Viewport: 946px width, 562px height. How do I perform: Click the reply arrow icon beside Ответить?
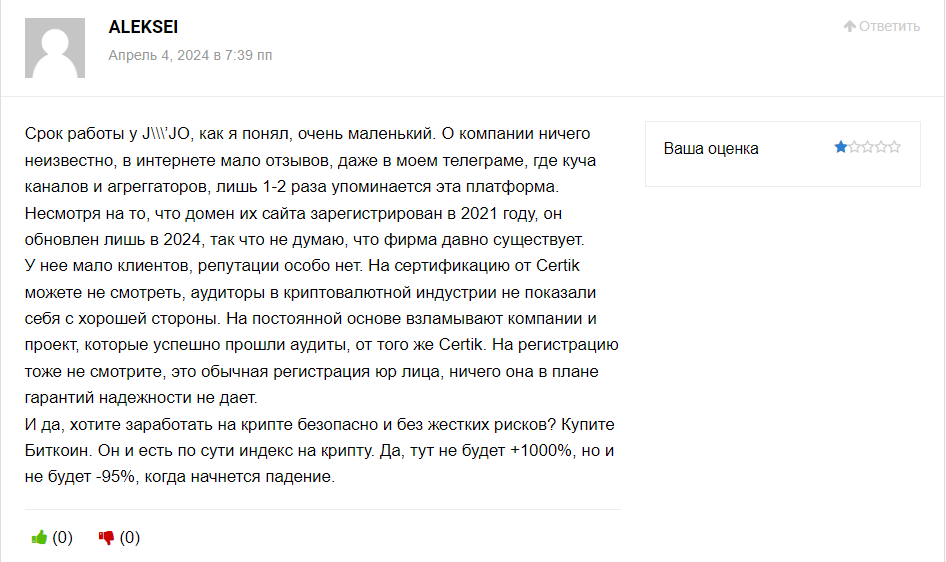pos(849,26)
